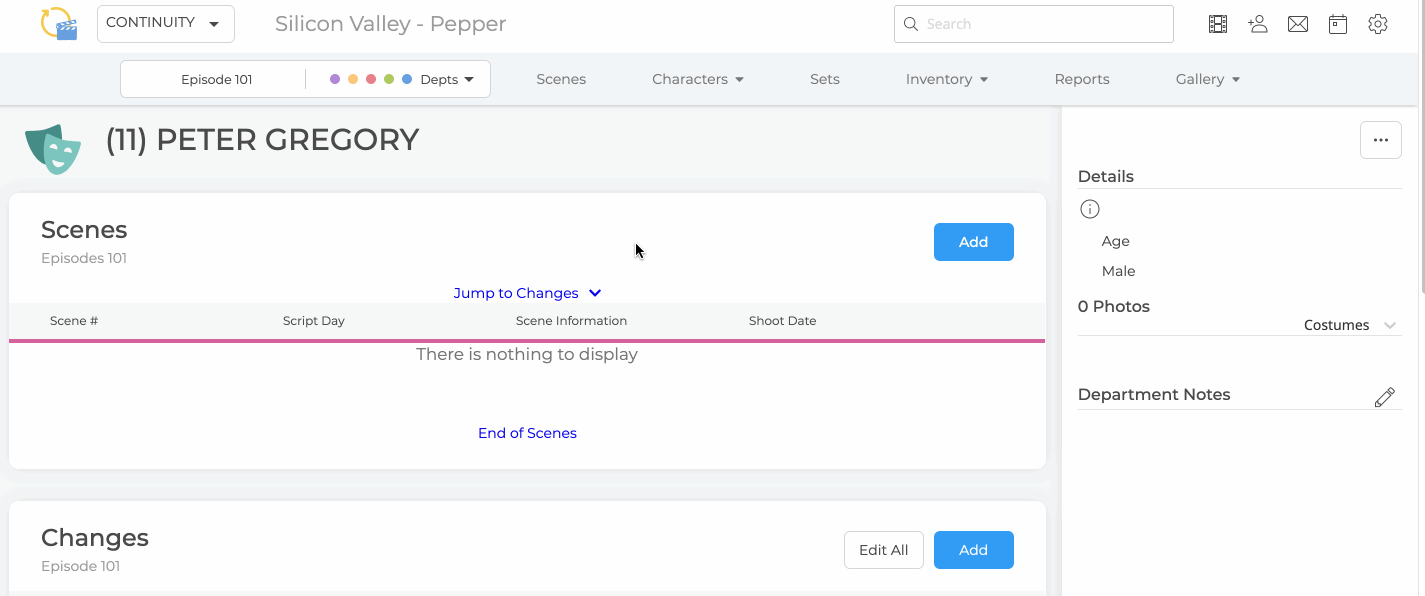This screenshot has height=596, width=1425.
Task: Go to the Reports tab
Action: [1082, 79]
